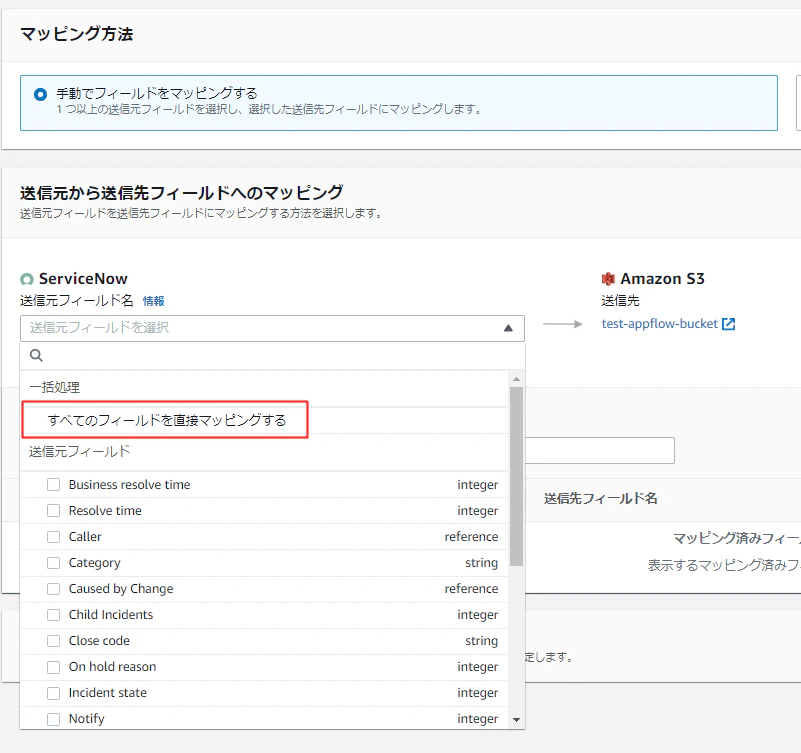
Task: Click the dropdown search input field
Action: click(272, 356)
